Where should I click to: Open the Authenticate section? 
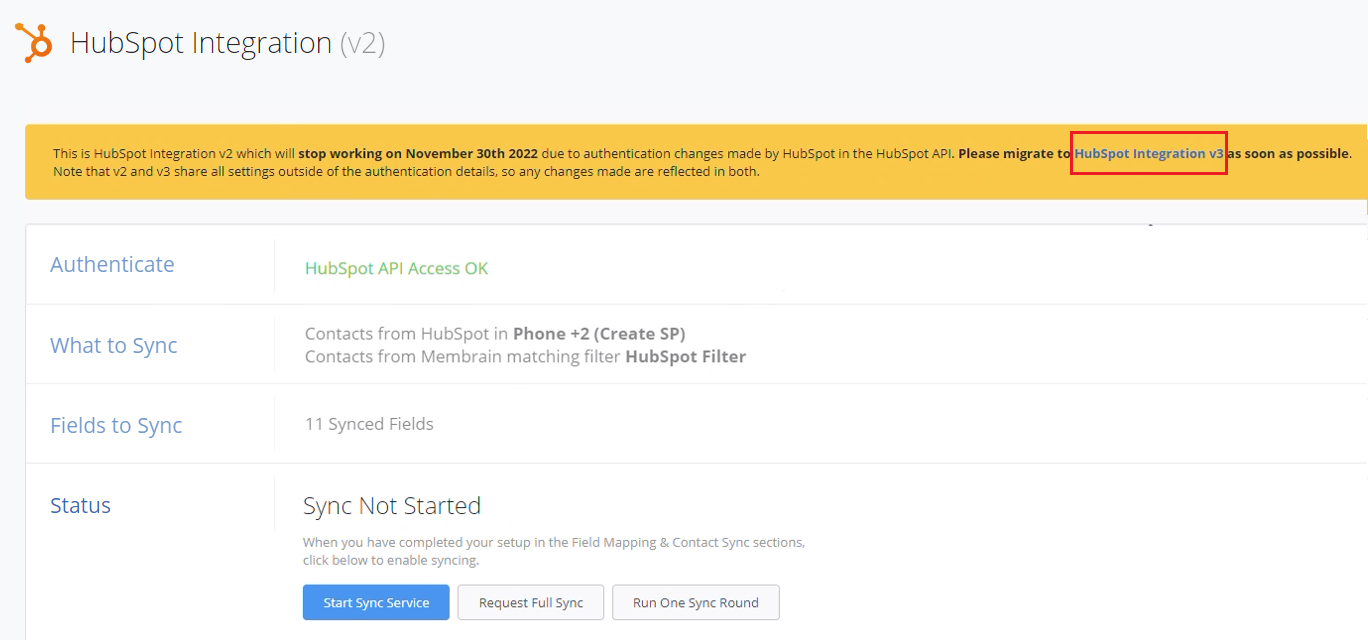[x=112, y=264]
